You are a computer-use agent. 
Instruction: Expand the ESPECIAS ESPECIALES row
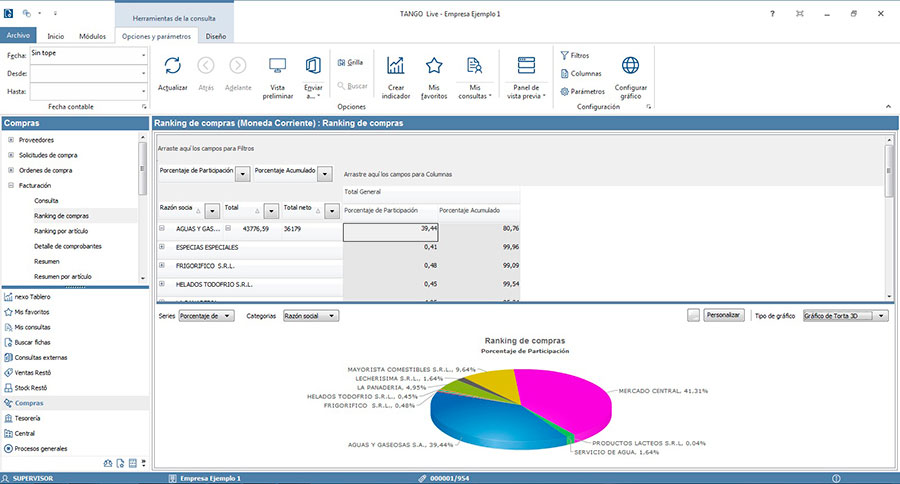162,247
